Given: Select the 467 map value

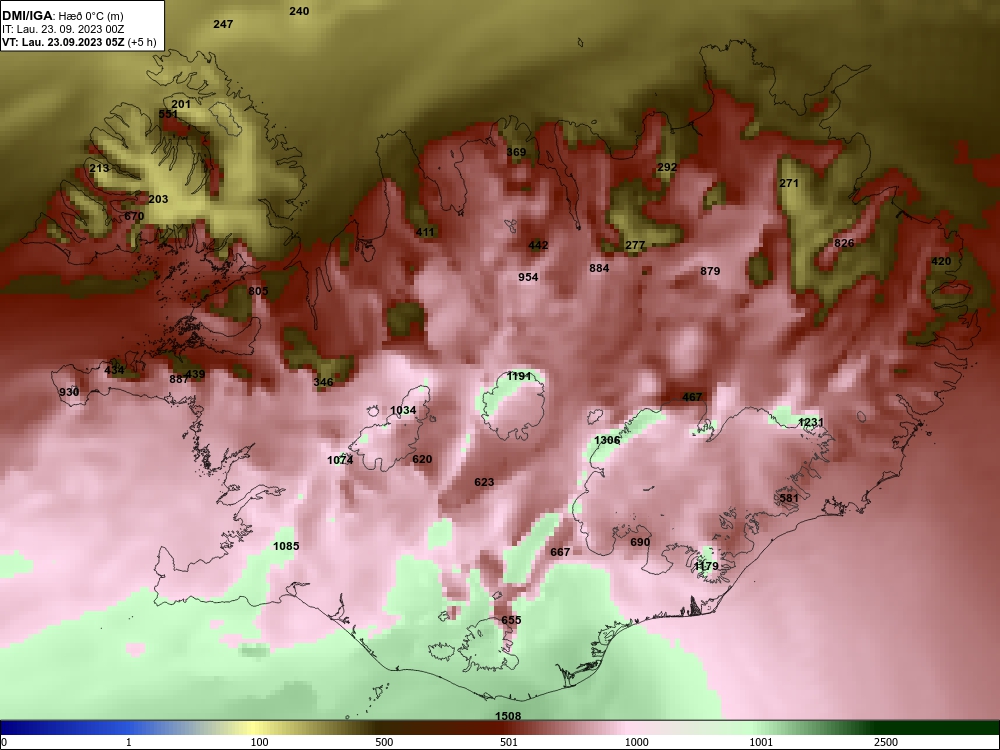Looking at the screenshot, I should pyautogui.click(x=692, y=397).
